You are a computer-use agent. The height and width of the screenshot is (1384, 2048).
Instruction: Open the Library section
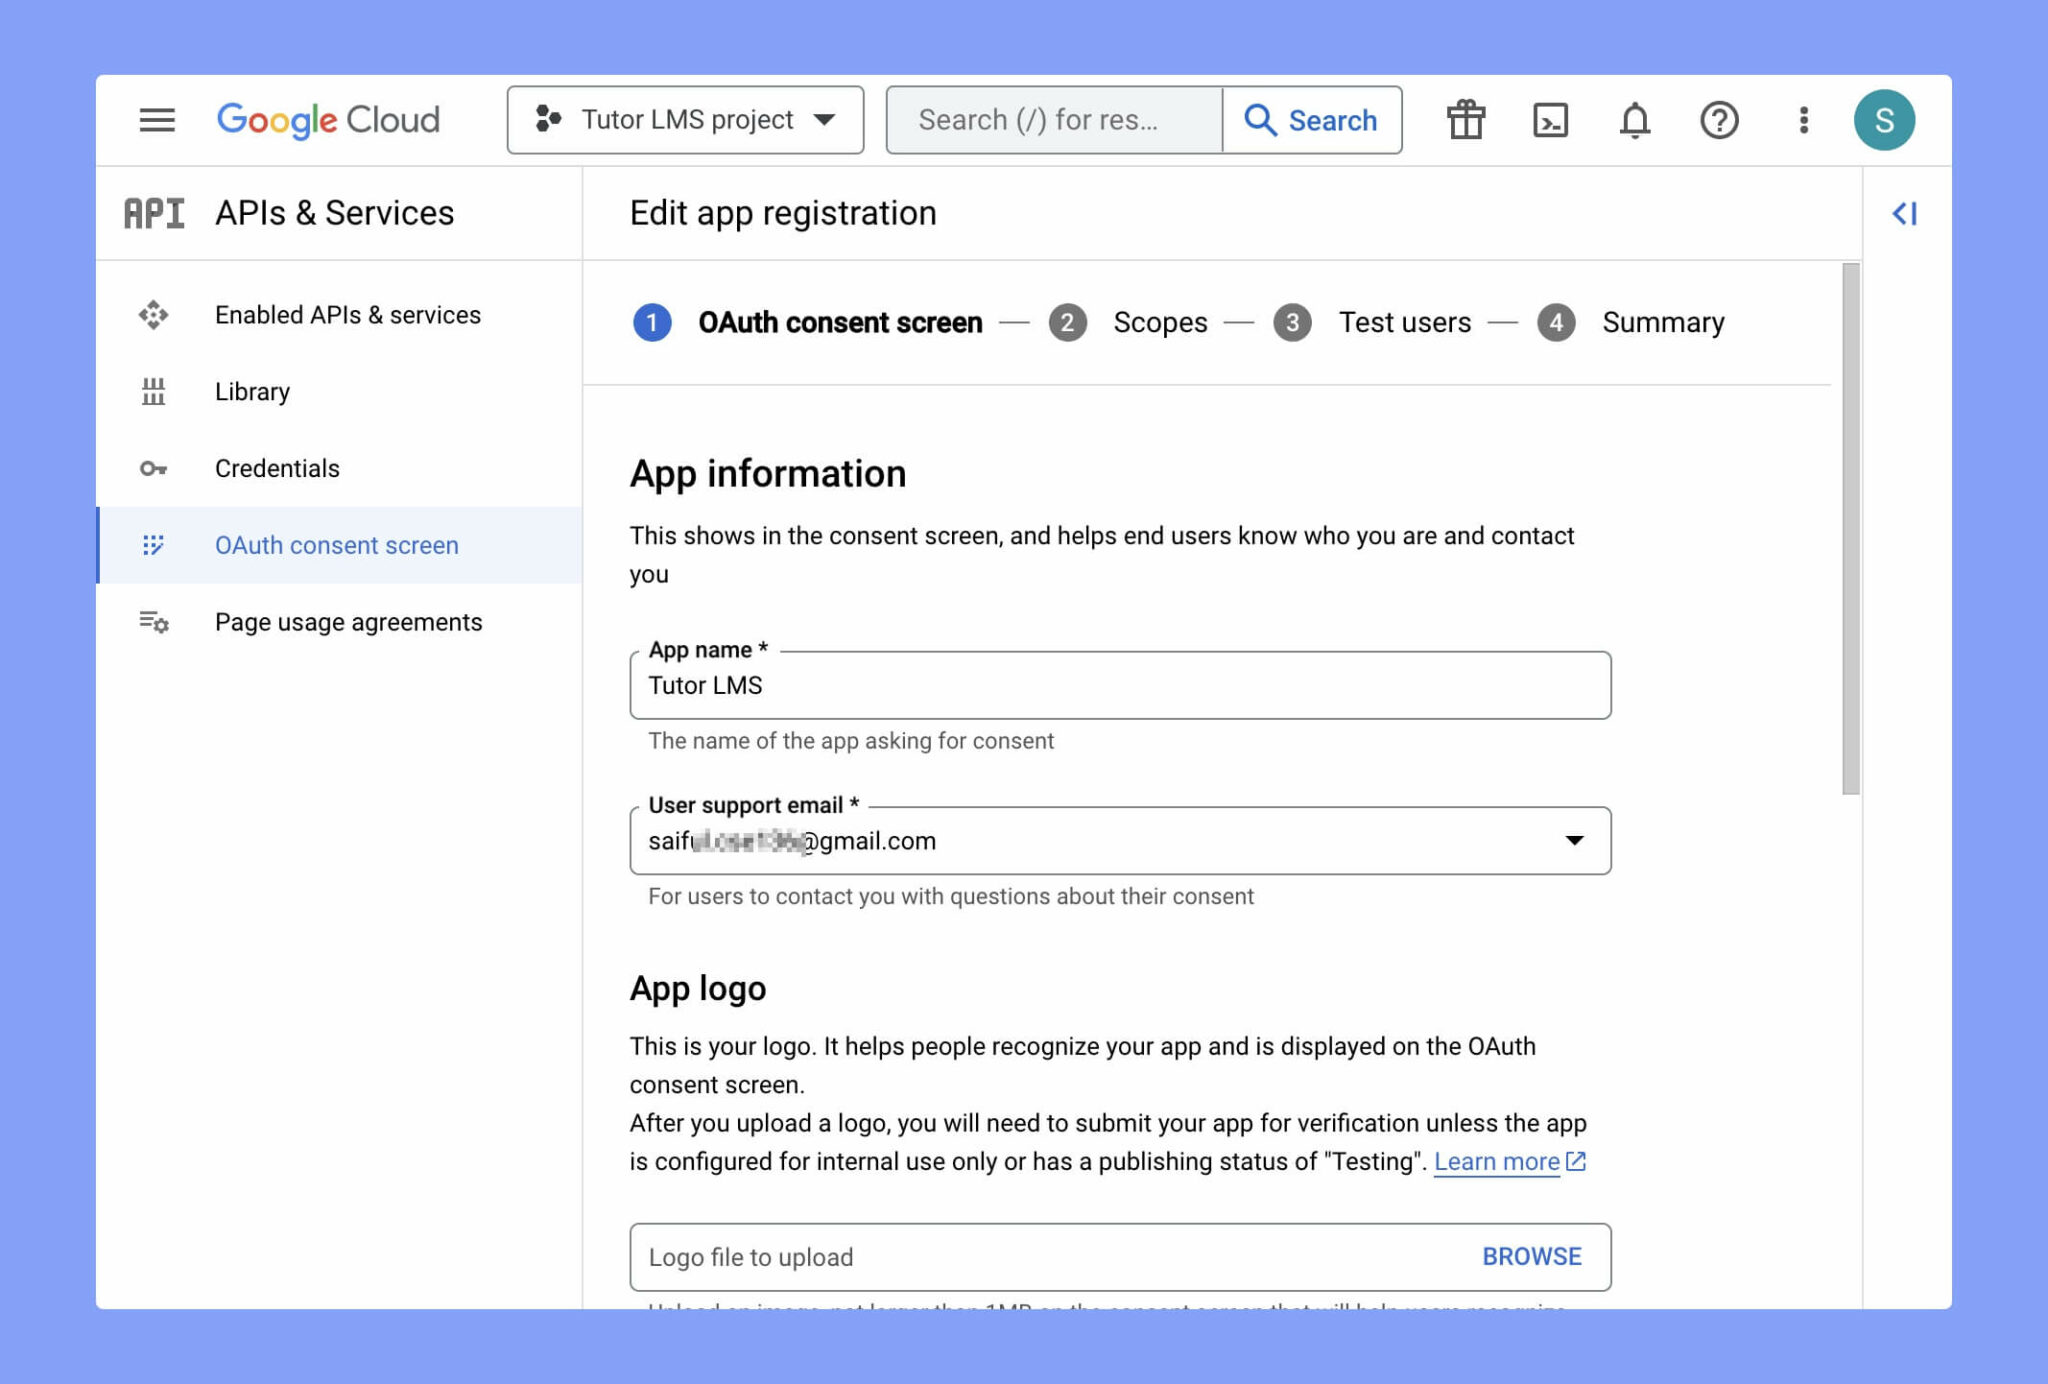(x=251, y=391)
